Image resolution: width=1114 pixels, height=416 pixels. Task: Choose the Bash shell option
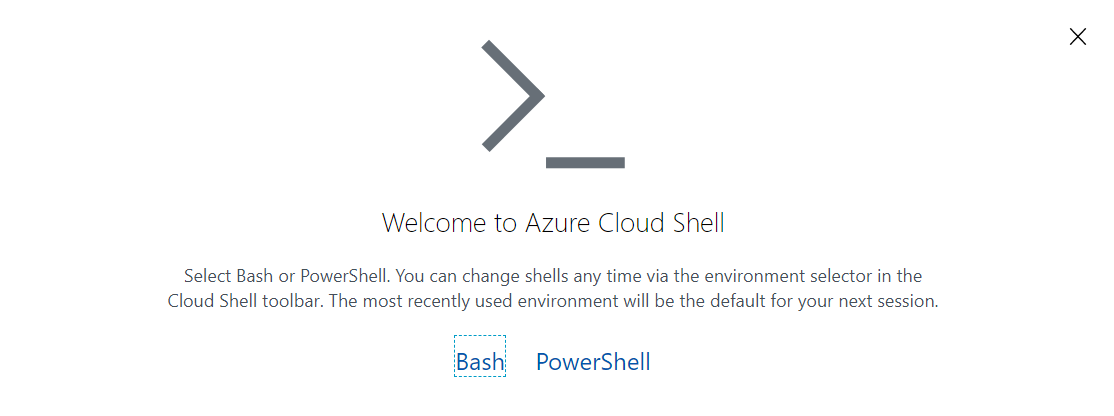tap(480, 361)
